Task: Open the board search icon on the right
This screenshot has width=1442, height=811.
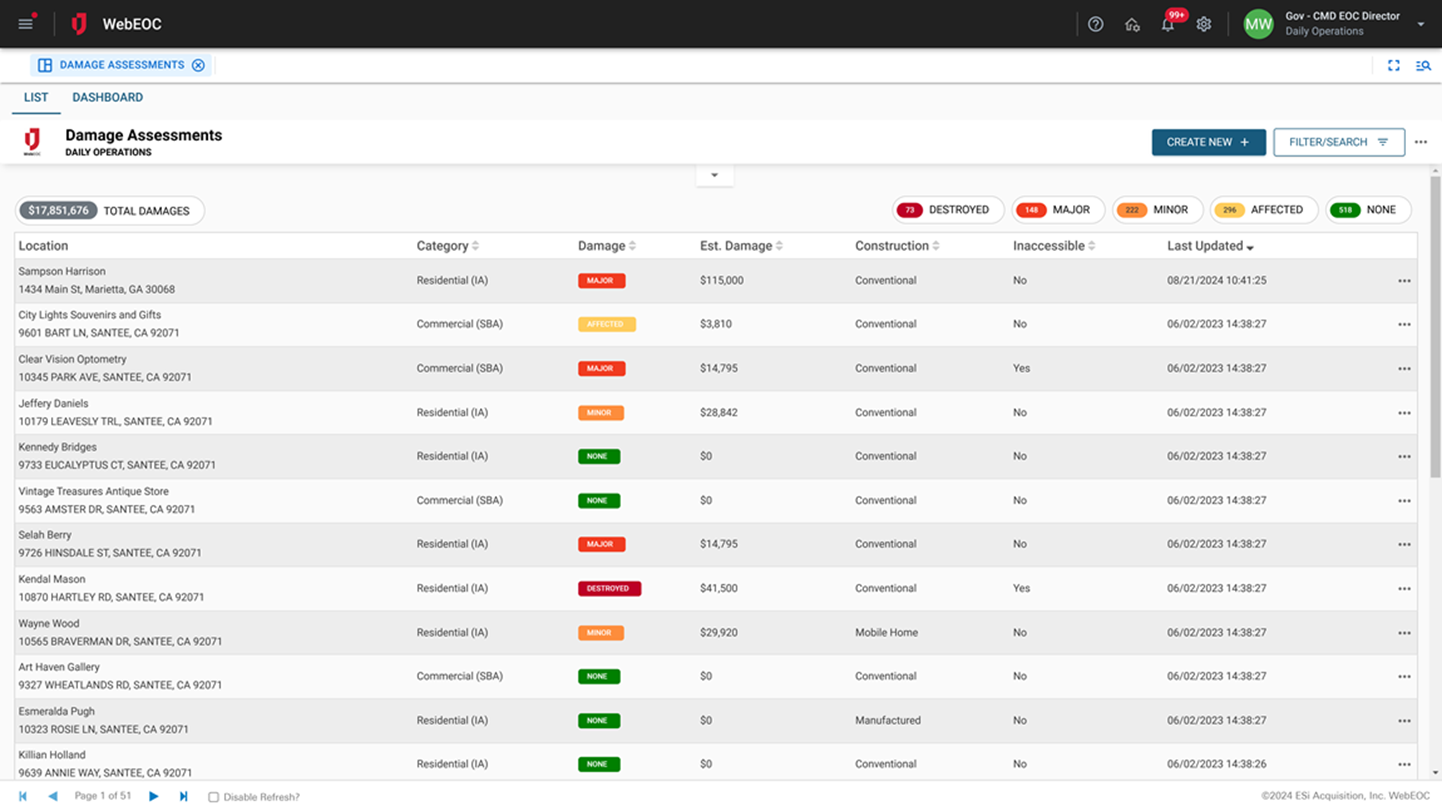Action: coord(1423,65)
